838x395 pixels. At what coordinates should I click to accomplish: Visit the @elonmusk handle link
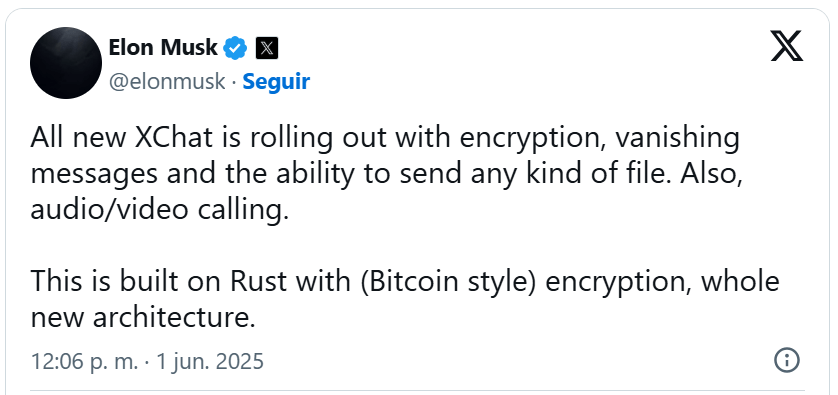(x=167, y=82)
